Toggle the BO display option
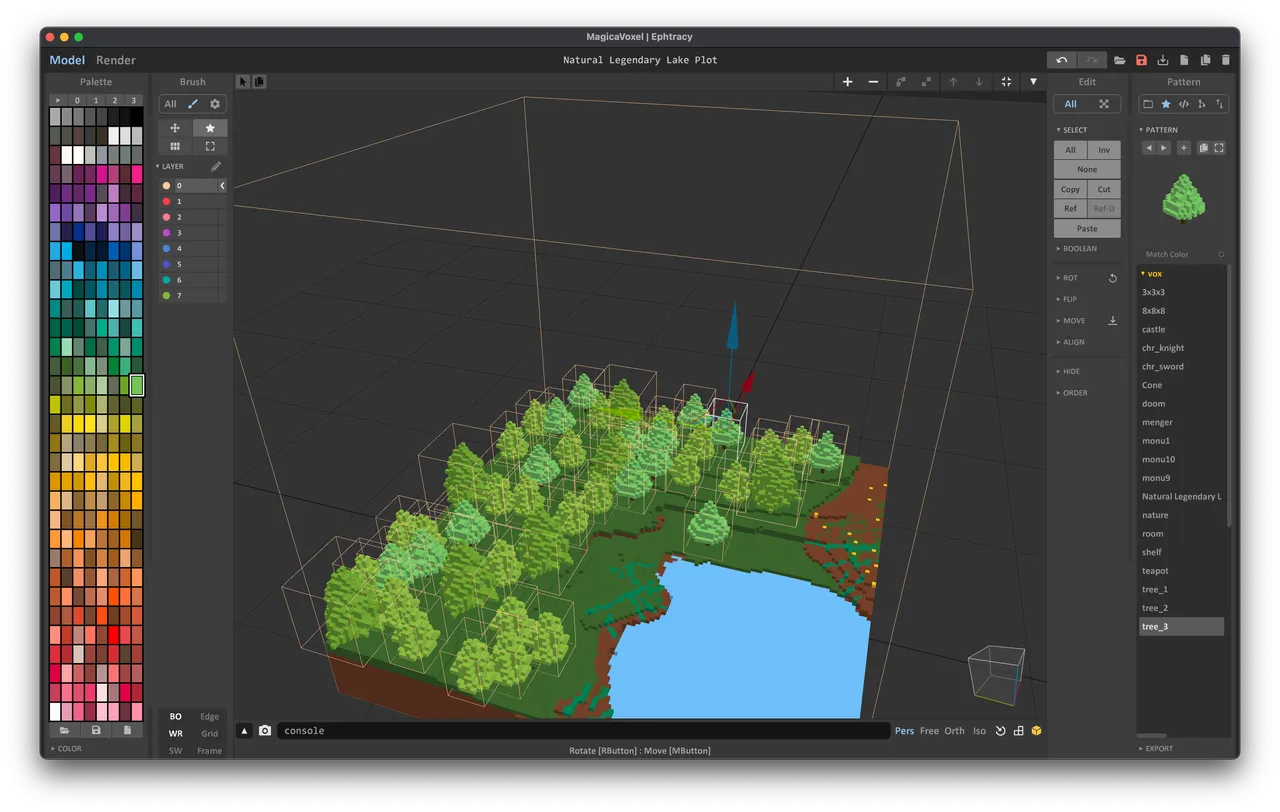The image size is (1280, 812). [175, 717]
